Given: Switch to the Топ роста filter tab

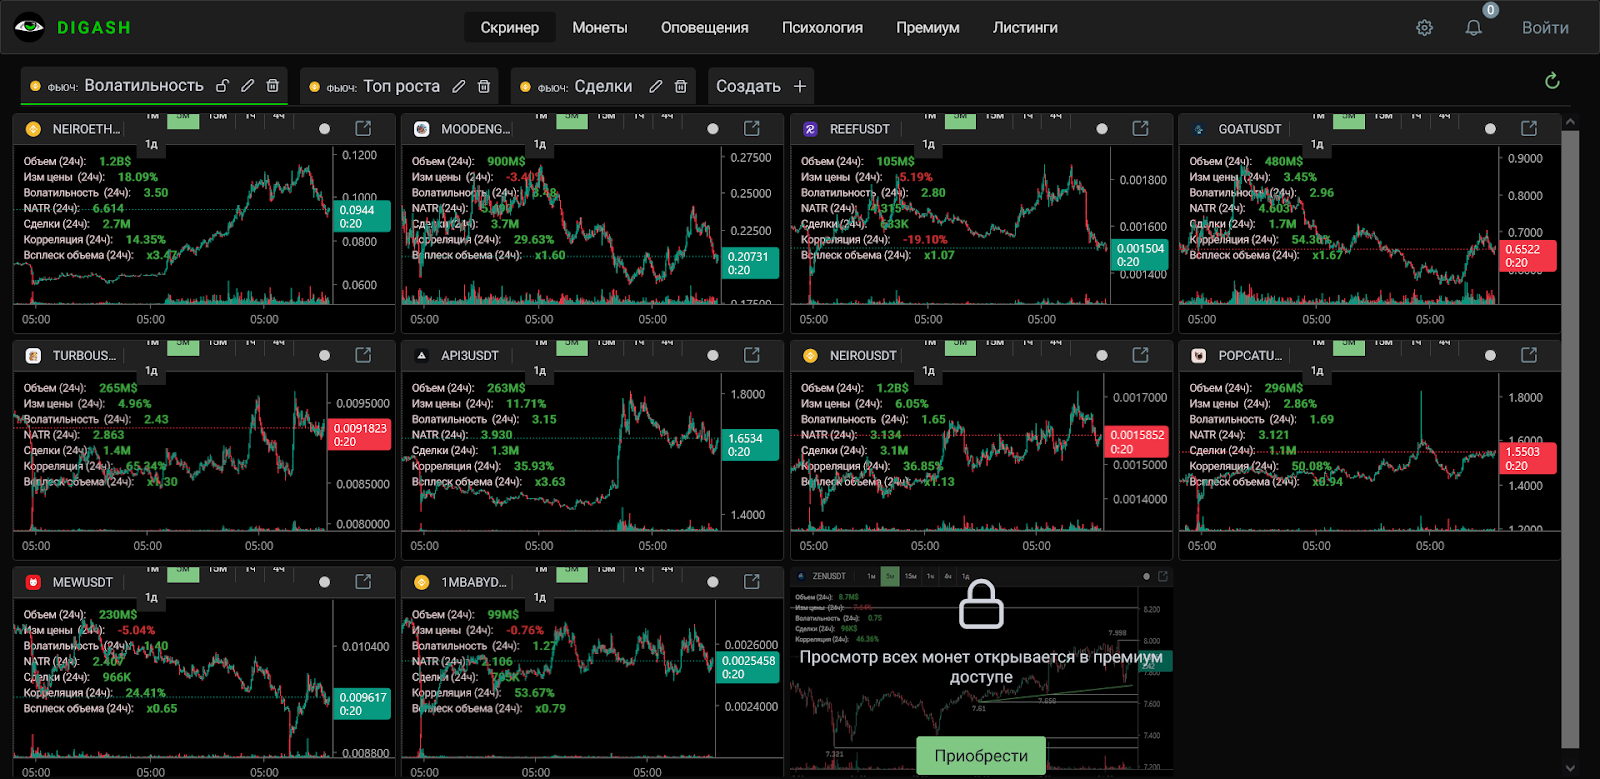Looking at the screenshot, I should coord(400,87).
